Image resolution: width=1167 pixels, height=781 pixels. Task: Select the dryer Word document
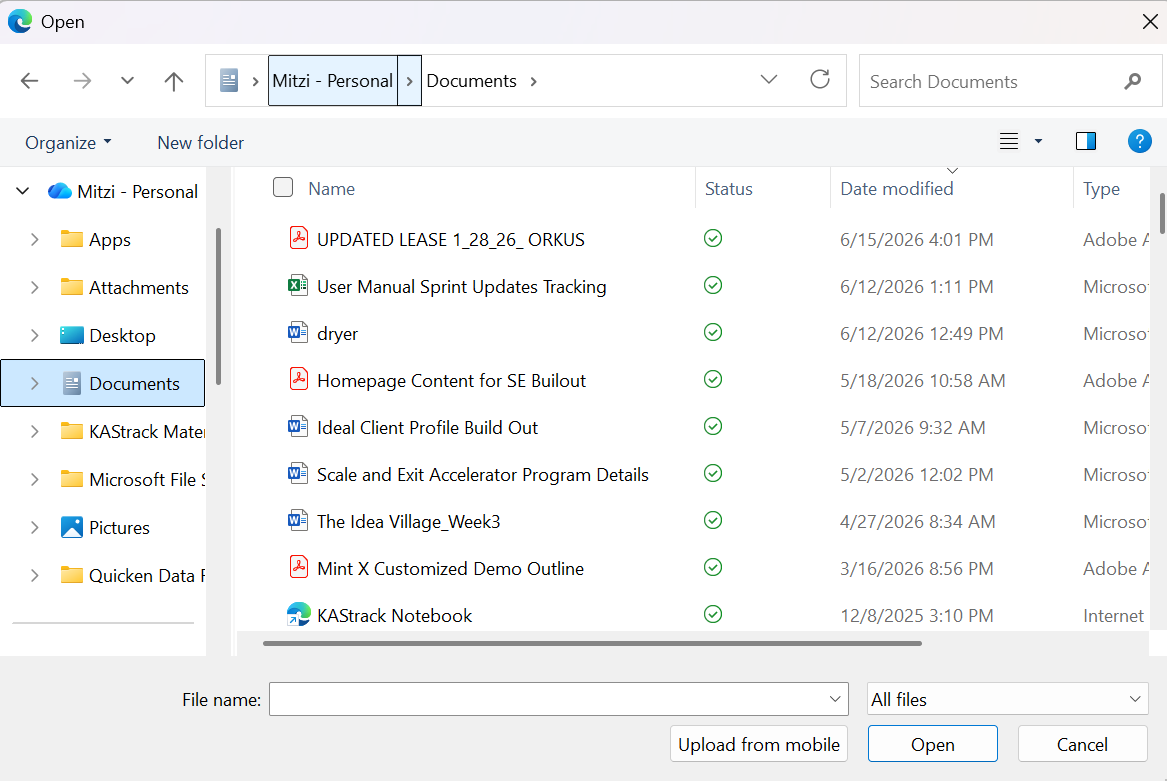coord(337,334)
